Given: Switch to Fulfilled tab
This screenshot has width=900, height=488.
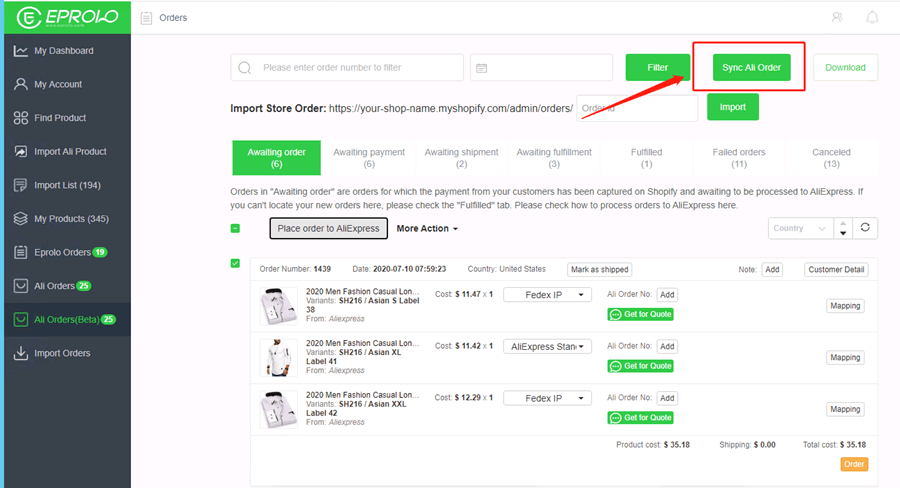Looking at the screenshot, I should pos(646,157).
